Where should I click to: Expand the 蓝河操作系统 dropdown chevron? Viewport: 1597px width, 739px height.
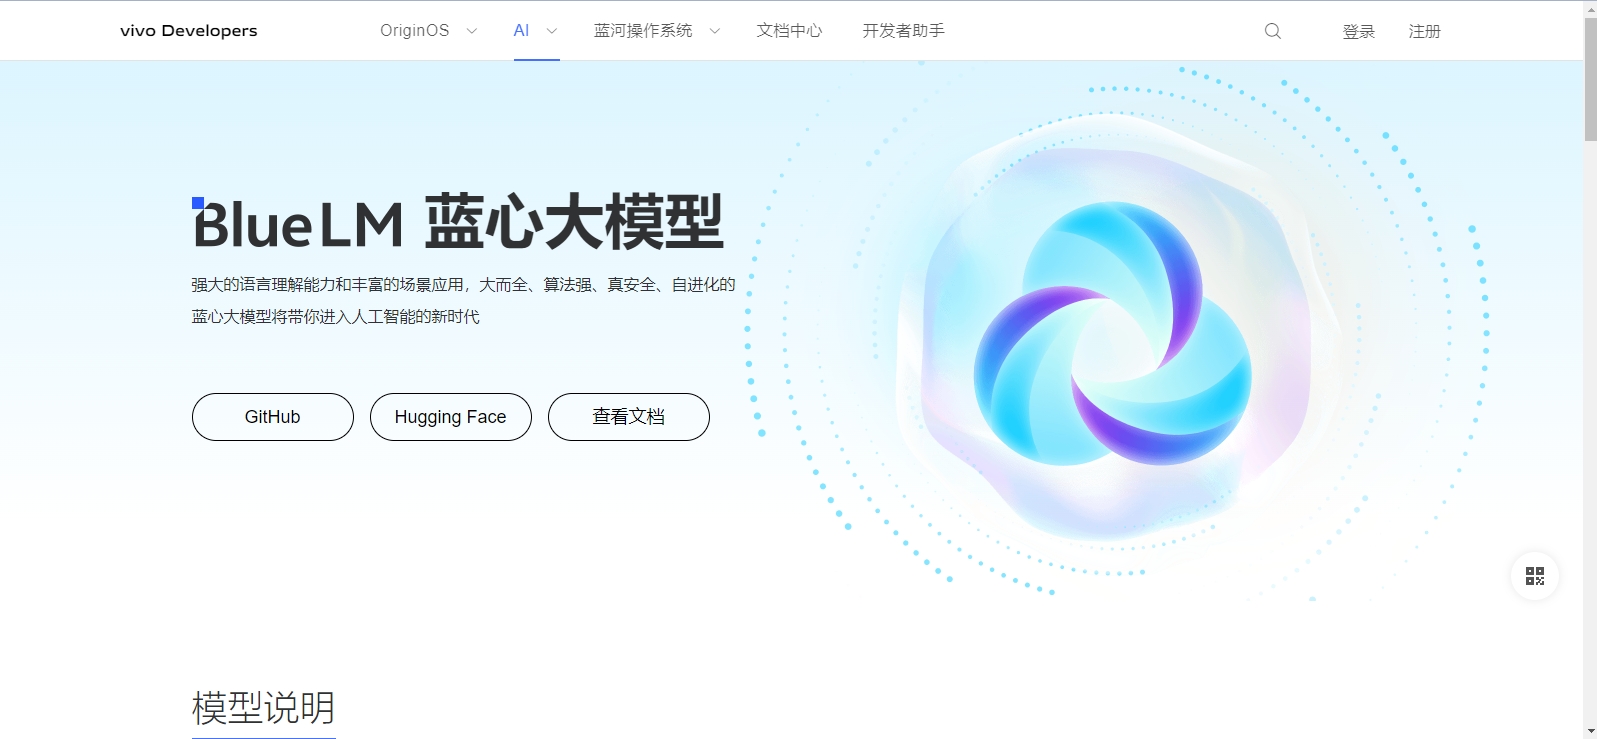[714, 31]
